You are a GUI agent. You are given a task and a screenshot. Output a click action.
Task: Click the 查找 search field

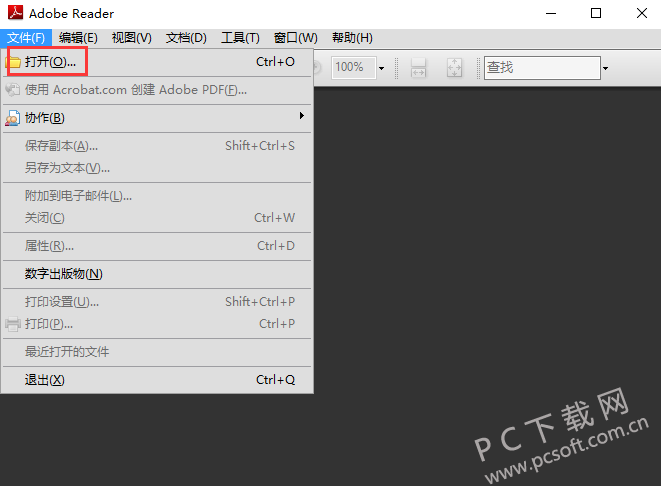coord(542,67)
